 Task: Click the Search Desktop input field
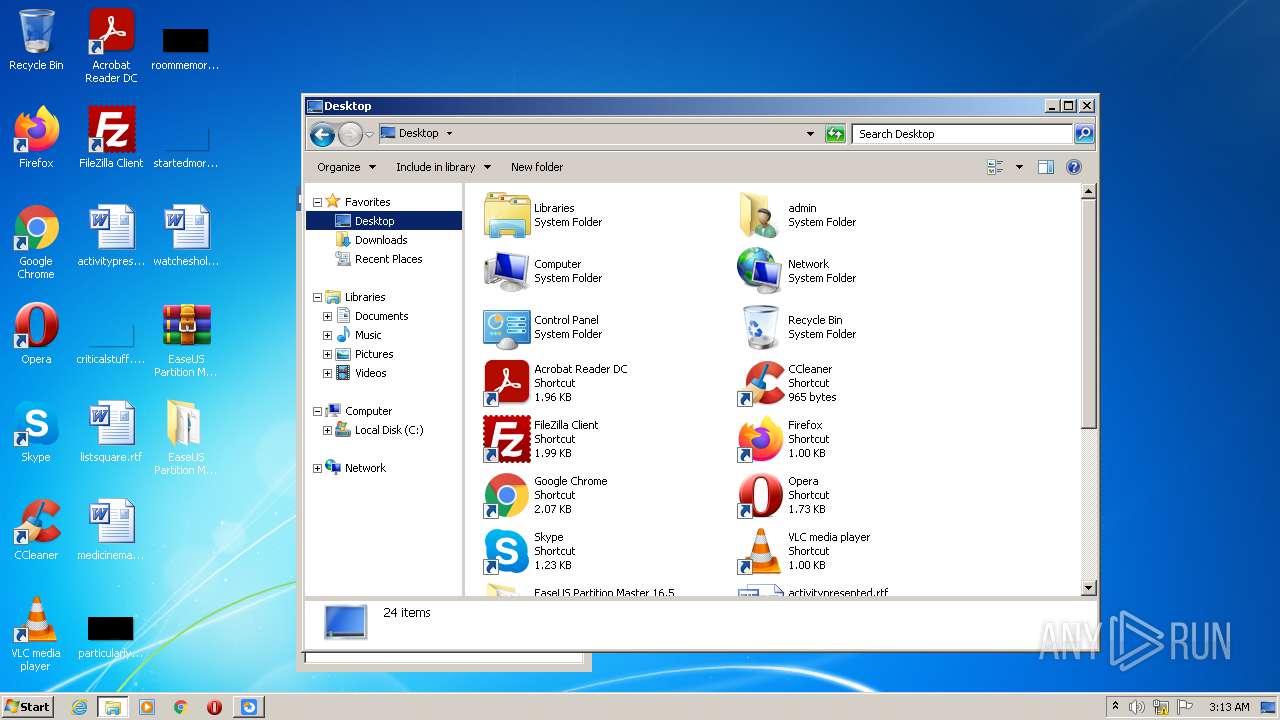coord(962,134)
